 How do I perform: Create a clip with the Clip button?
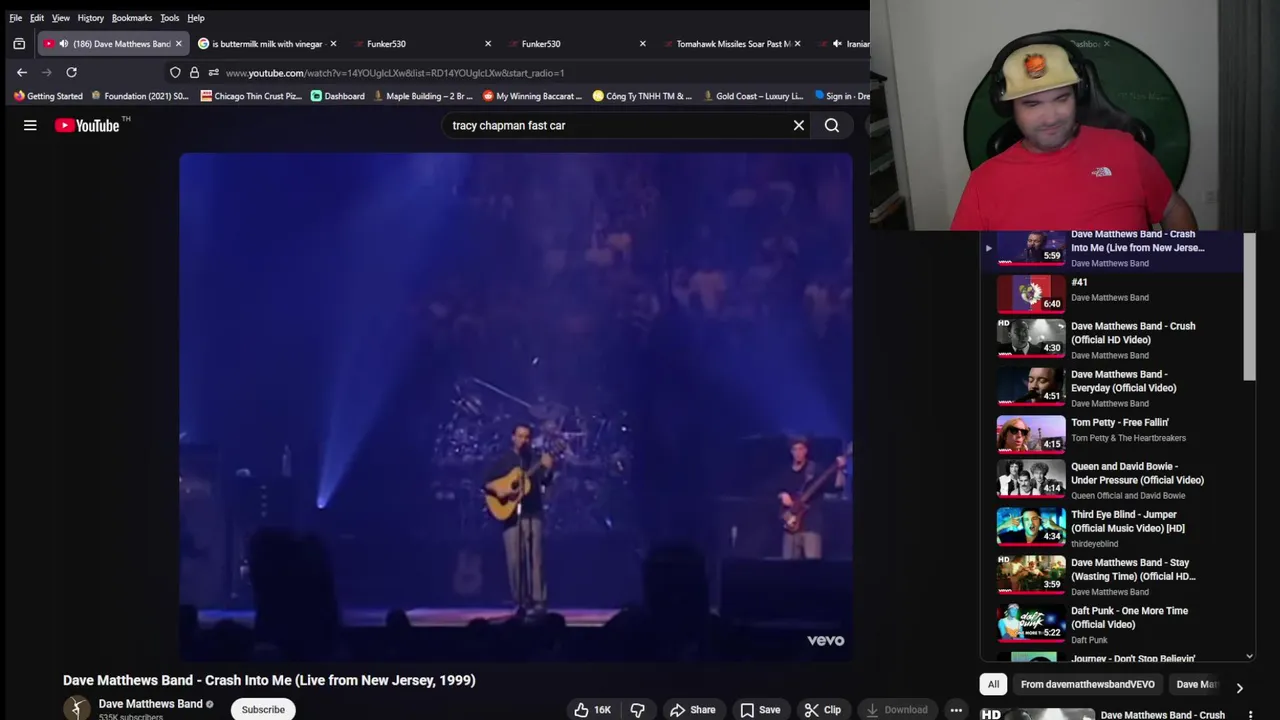click(823, 710)
